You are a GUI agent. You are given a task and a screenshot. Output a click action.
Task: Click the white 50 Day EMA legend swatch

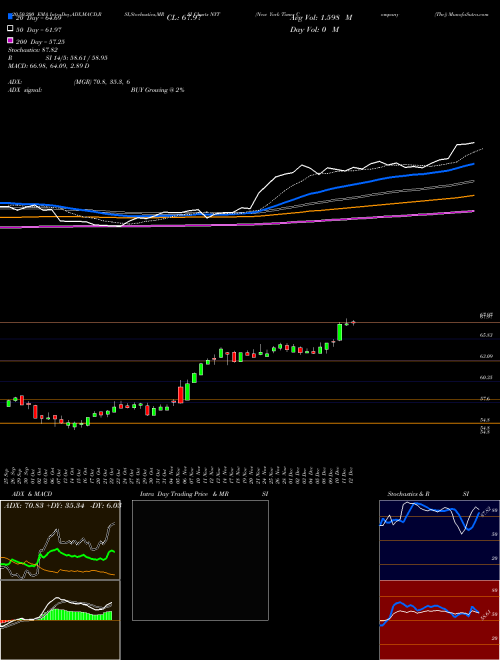10,28
